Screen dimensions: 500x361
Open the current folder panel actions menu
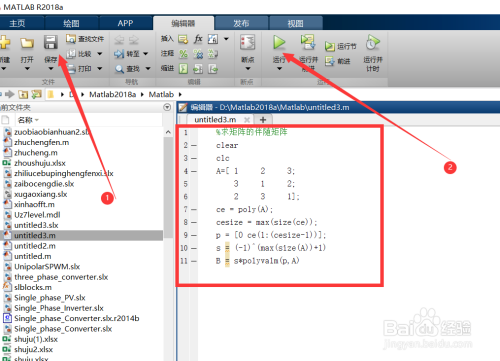167,107
